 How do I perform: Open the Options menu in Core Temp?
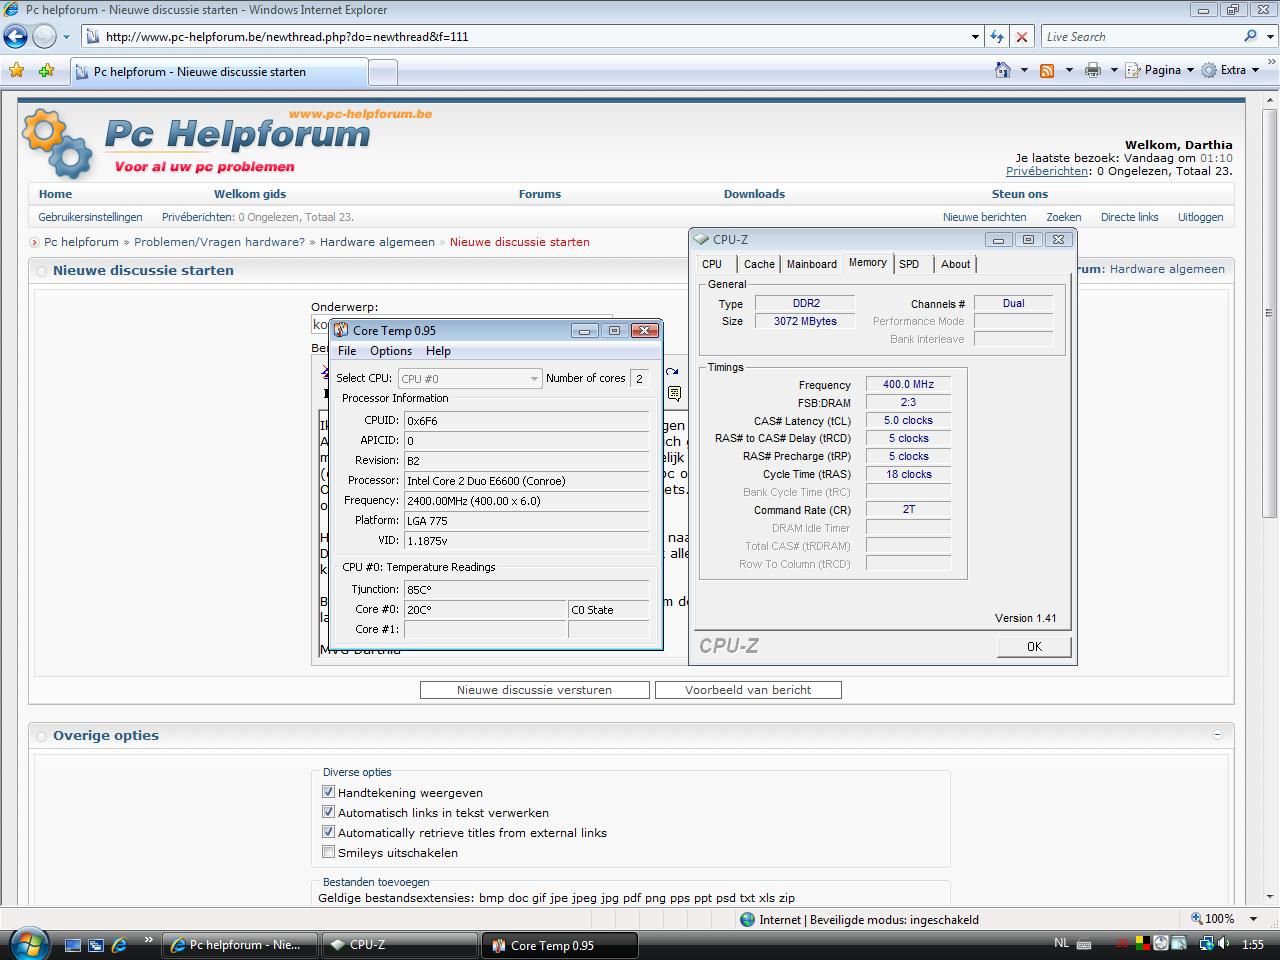(x=391, y=351)
